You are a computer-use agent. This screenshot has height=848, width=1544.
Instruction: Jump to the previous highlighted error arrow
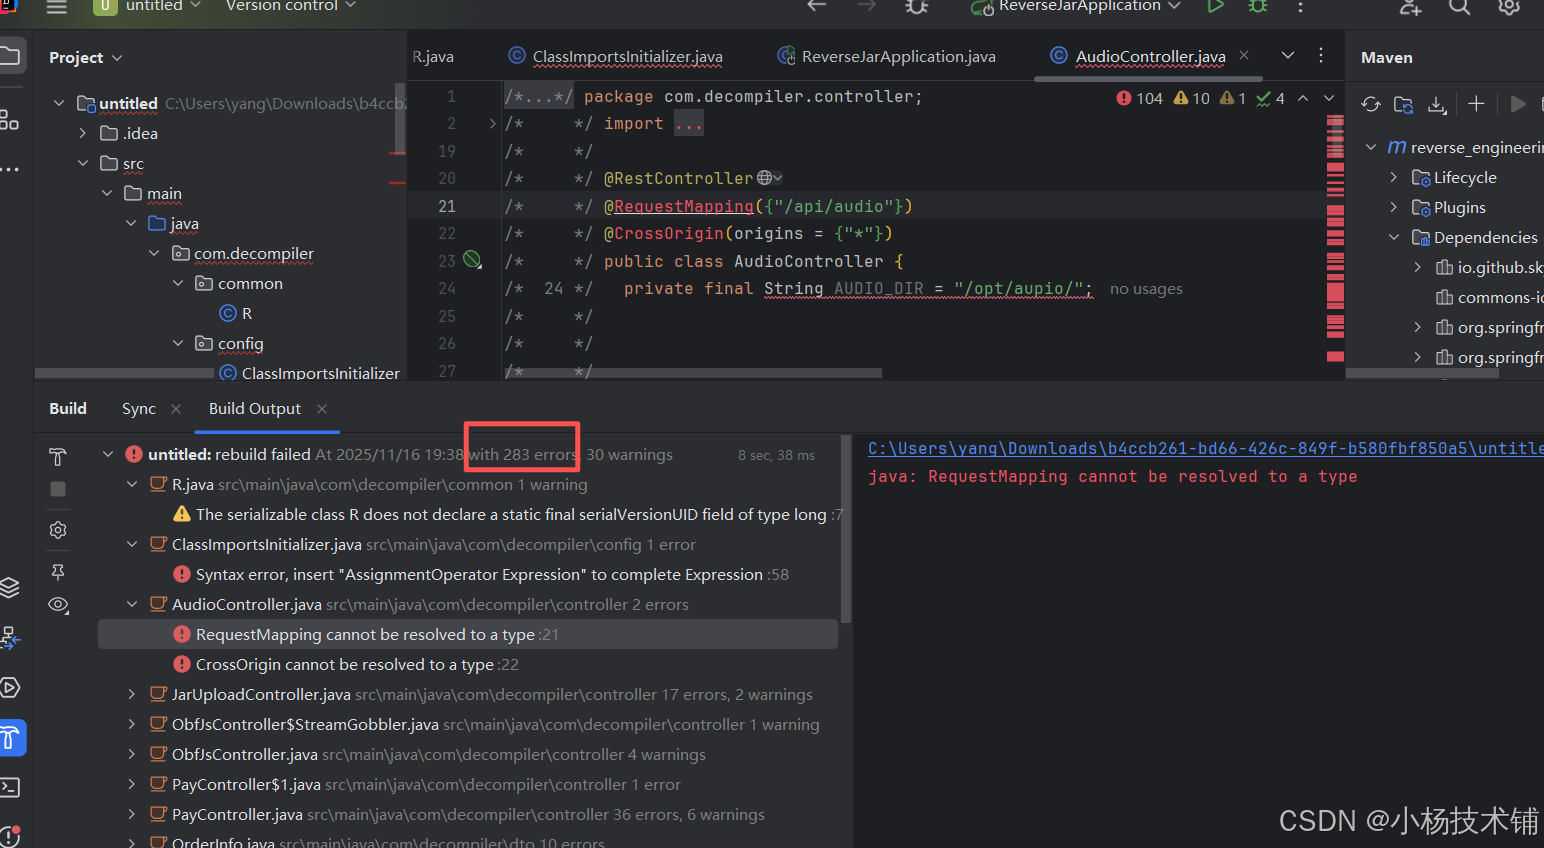click(1303, 98)
